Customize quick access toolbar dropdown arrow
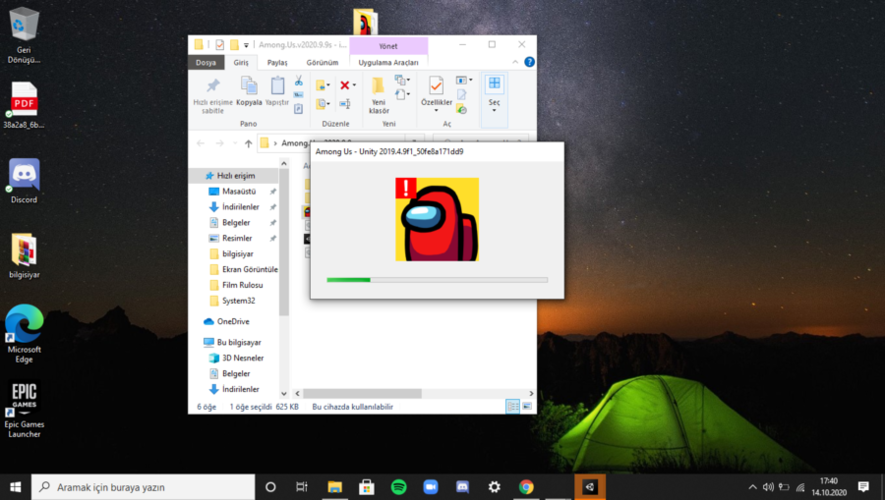885x500 pixels. pos(246,45)
